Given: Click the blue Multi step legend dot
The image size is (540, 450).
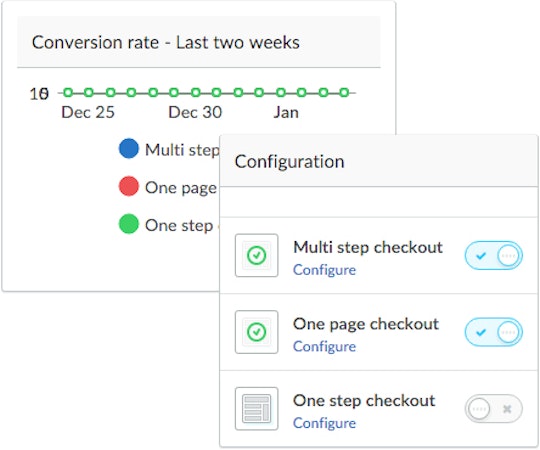Looking at the screenshot, I should pyautogui.click(x=129, y=148).
